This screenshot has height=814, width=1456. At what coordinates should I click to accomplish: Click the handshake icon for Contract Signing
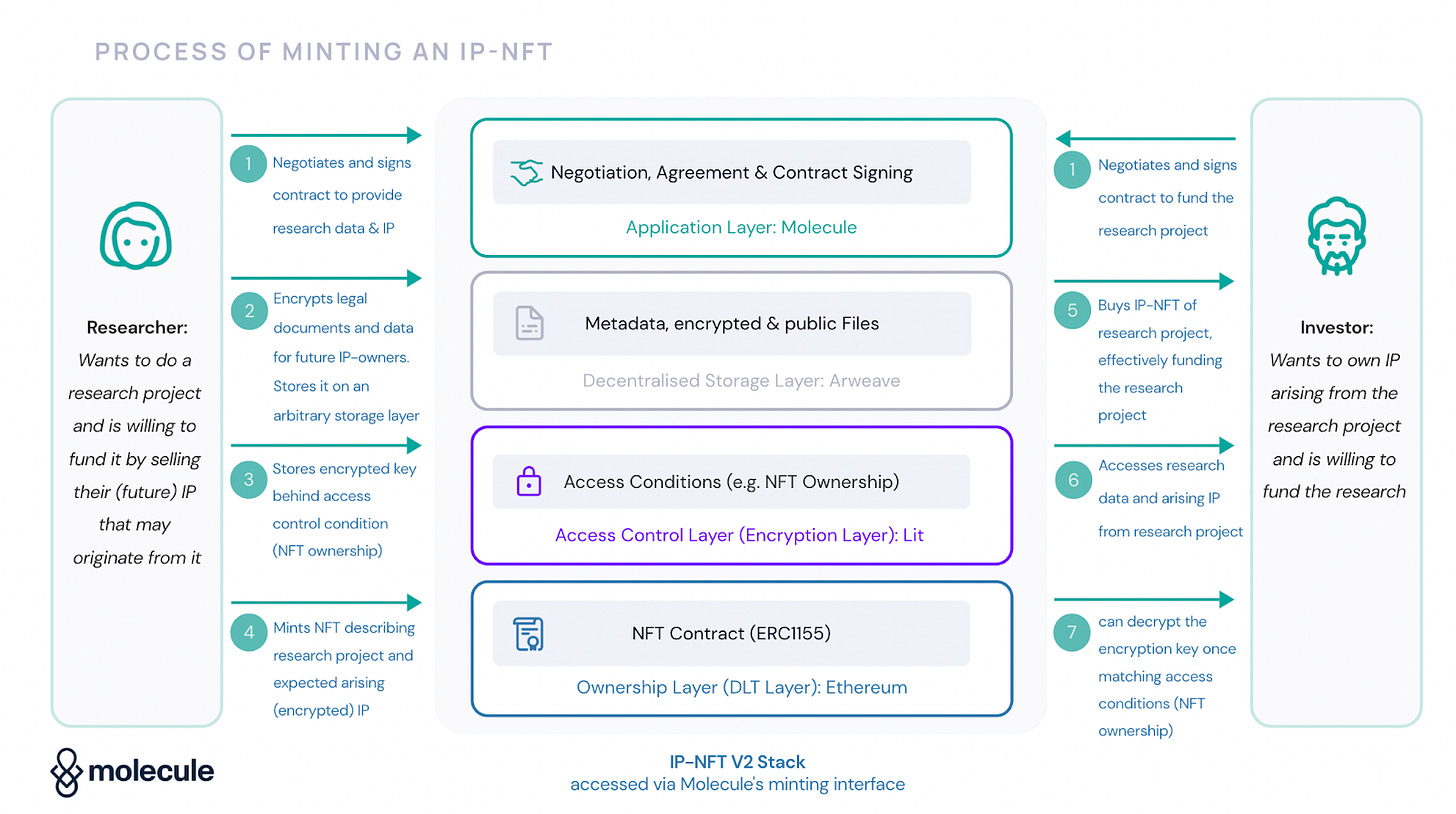pos(526,172)
